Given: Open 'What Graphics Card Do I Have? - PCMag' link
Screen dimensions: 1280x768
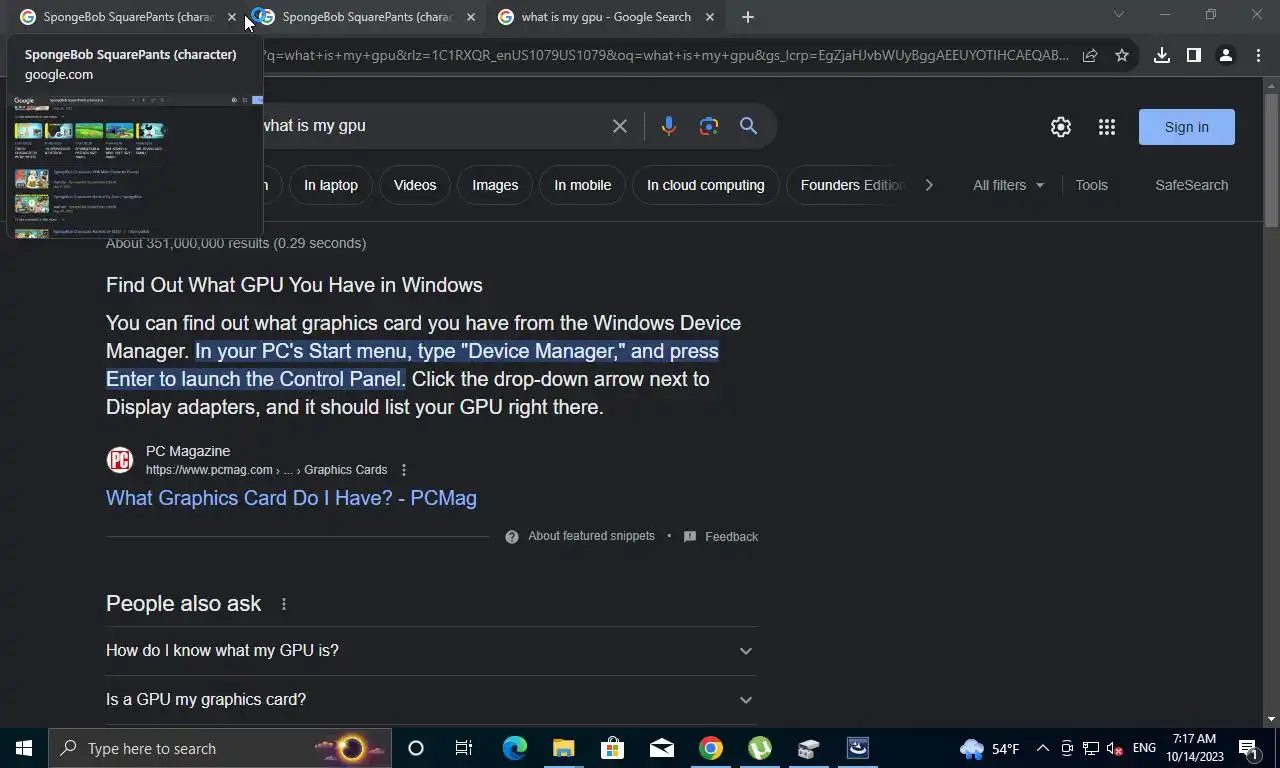Looking at the screenshot, I should pyautogui.click(x=291, y=498).
